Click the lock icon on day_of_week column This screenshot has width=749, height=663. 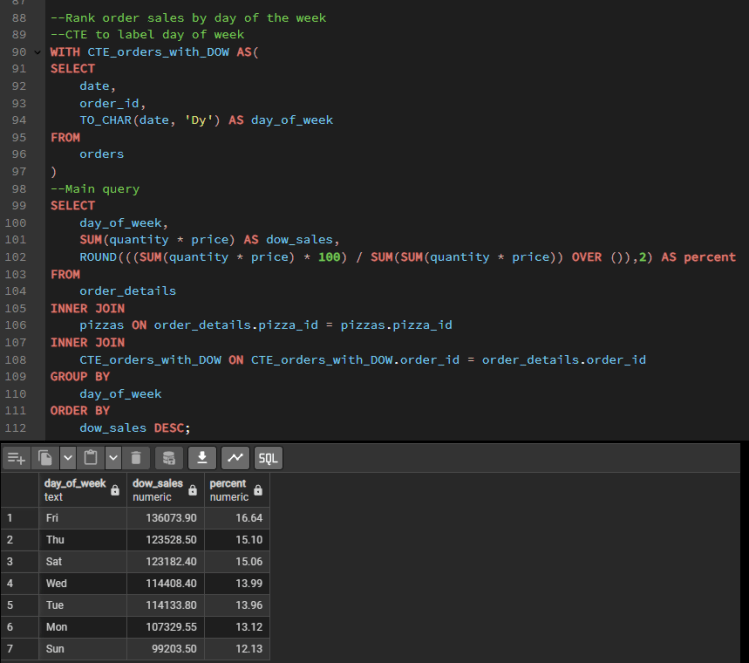[x=115, y=490]
